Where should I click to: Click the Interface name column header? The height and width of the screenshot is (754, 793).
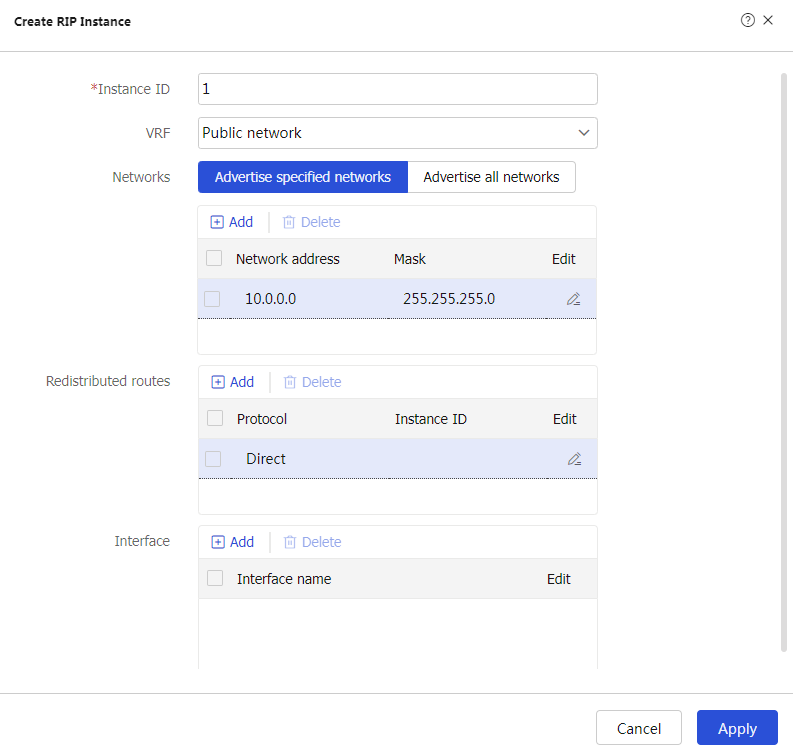point(284,579)
